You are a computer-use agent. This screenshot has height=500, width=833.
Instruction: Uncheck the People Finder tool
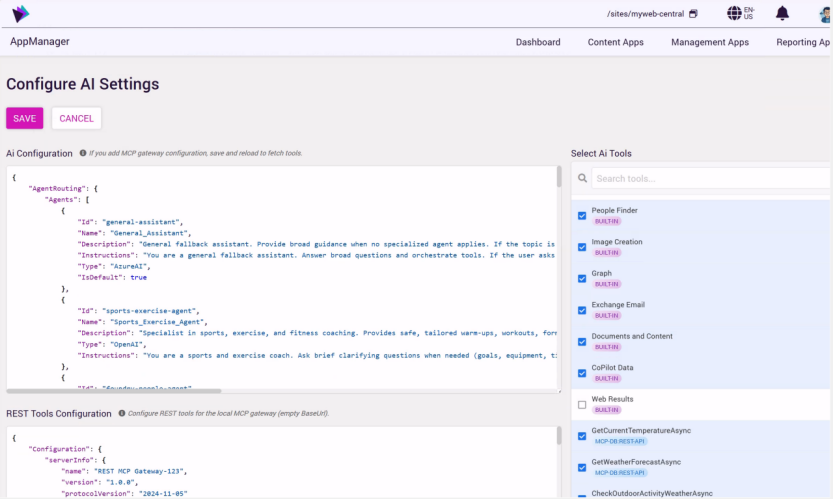coord(582,216)
